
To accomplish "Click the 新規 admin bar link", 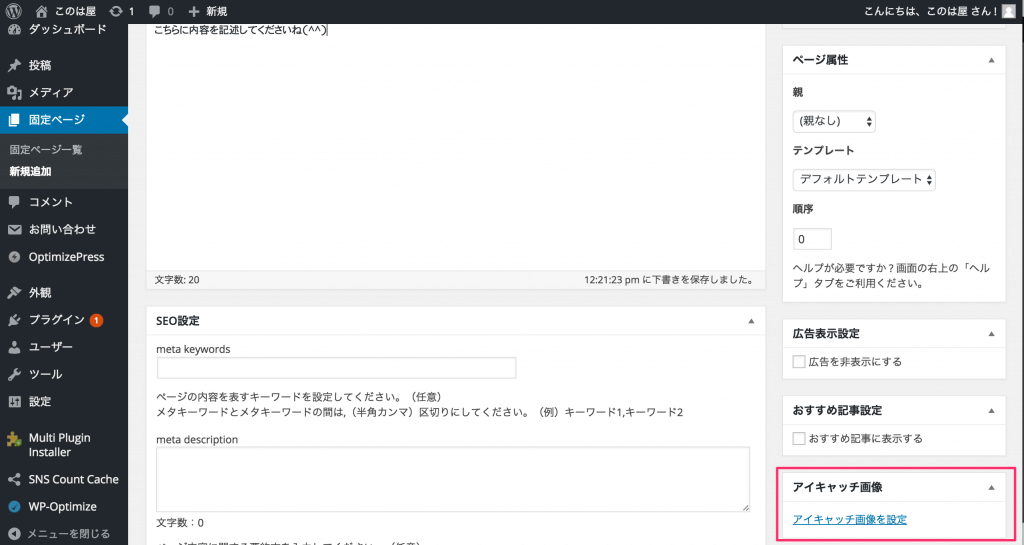I will click(216, 11).
